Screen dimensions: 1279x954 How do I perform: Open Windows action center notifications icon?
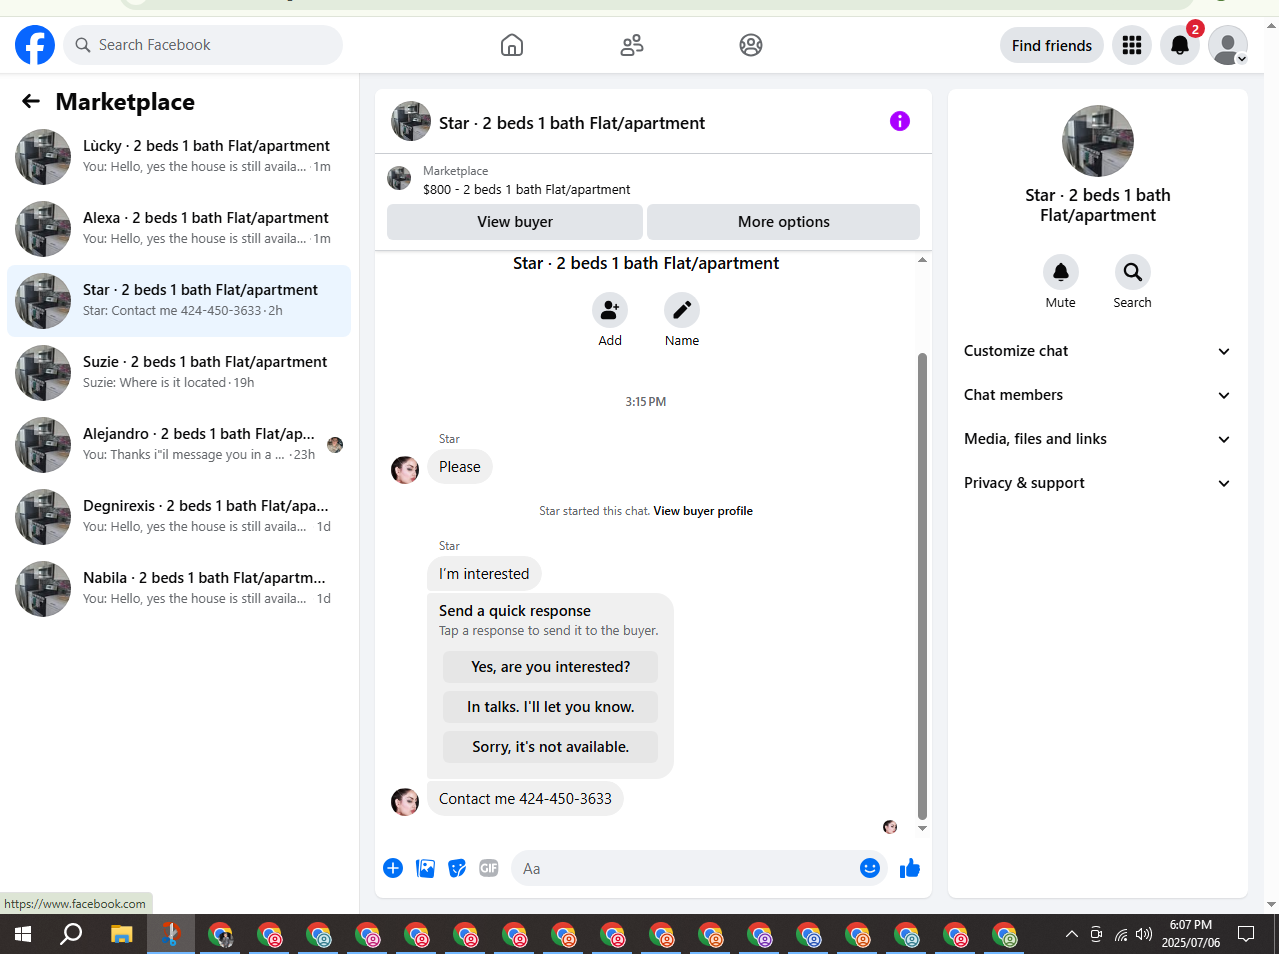tap(1246, 935)
